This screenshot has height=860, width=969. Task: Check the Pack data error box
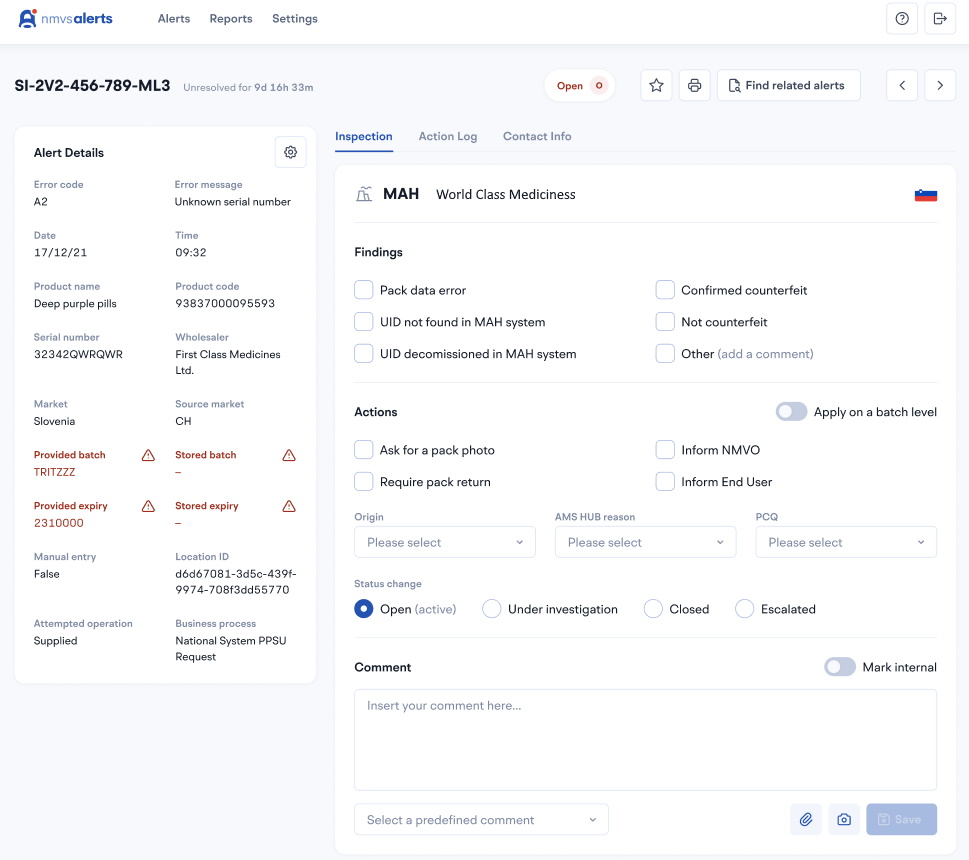pos(364,290)
